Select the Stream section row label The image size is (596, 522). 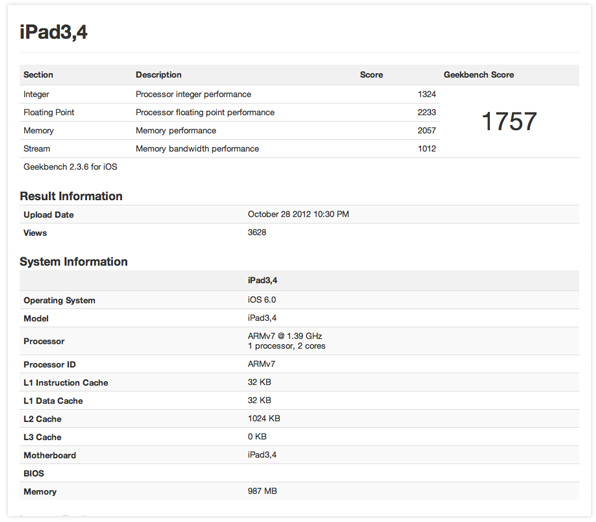click(37, 149)
